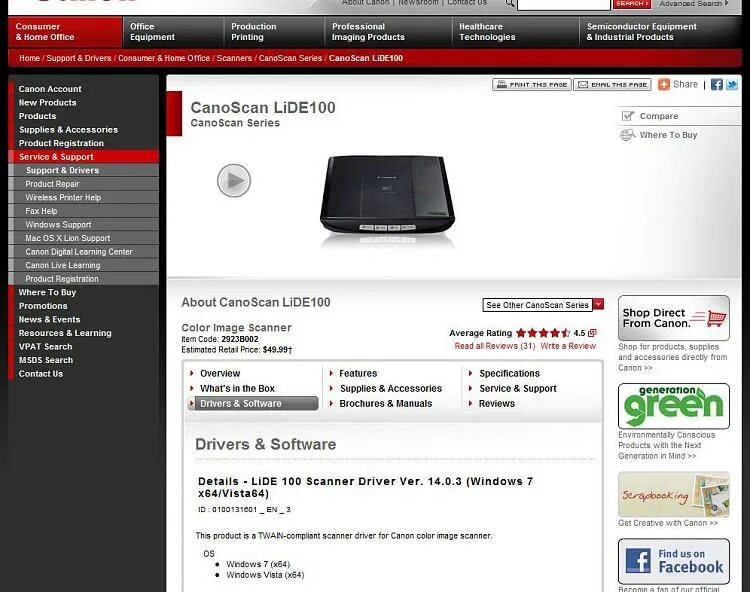Open Supplies & Accessories sidebar item
This screenshot has height=592, width=750.
point(68,130)
